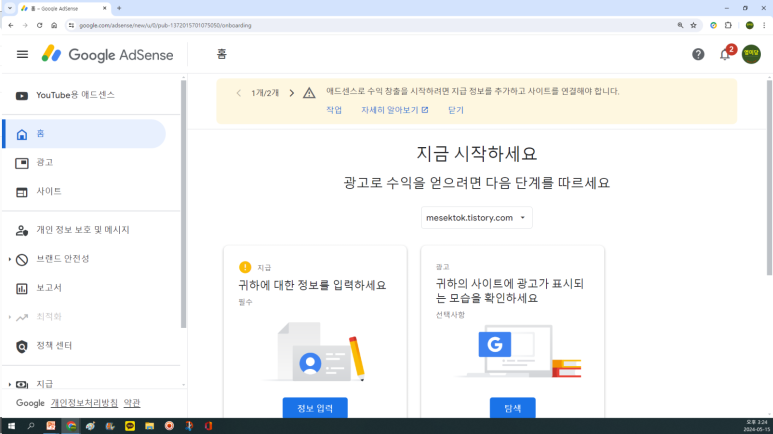
Task: Open the Chrome three-dot menu
Action: coord(764,25)
